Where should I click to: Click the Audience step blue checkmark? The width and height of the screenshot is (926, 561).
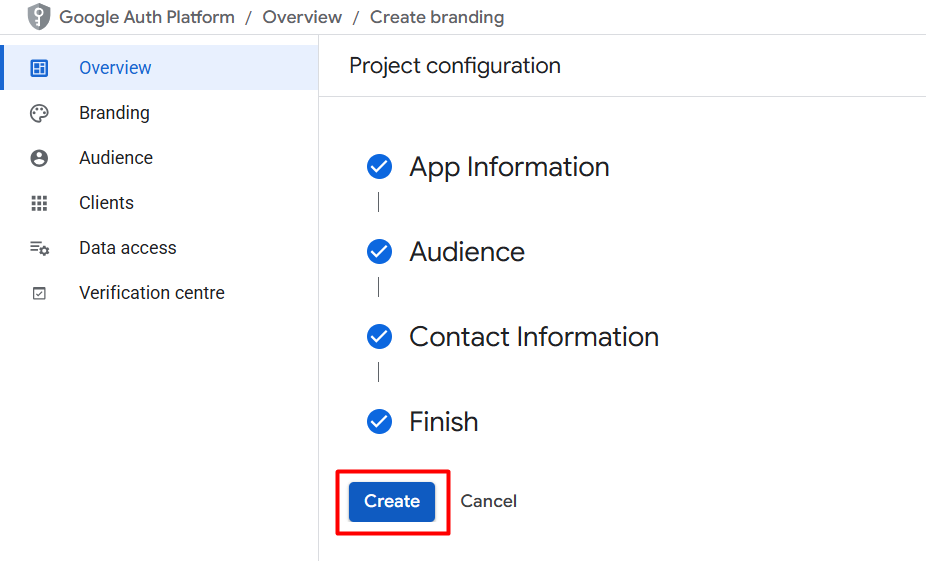pos(379,252)
